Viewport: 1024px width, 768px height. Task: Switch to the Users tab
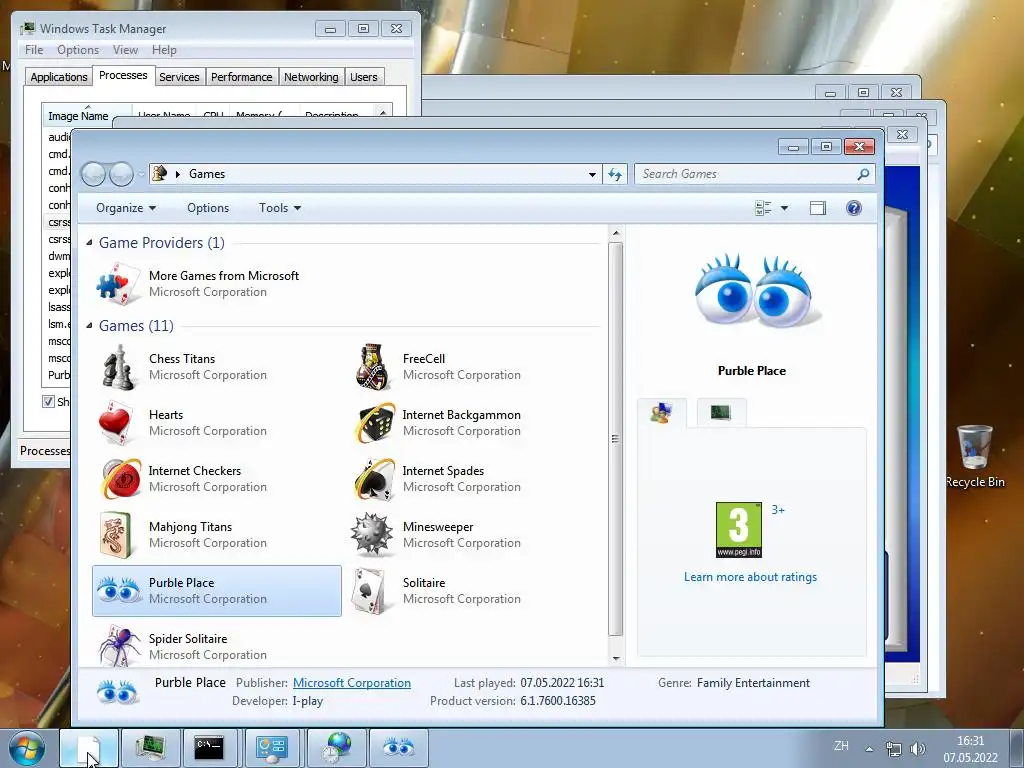tap(363, 77)
